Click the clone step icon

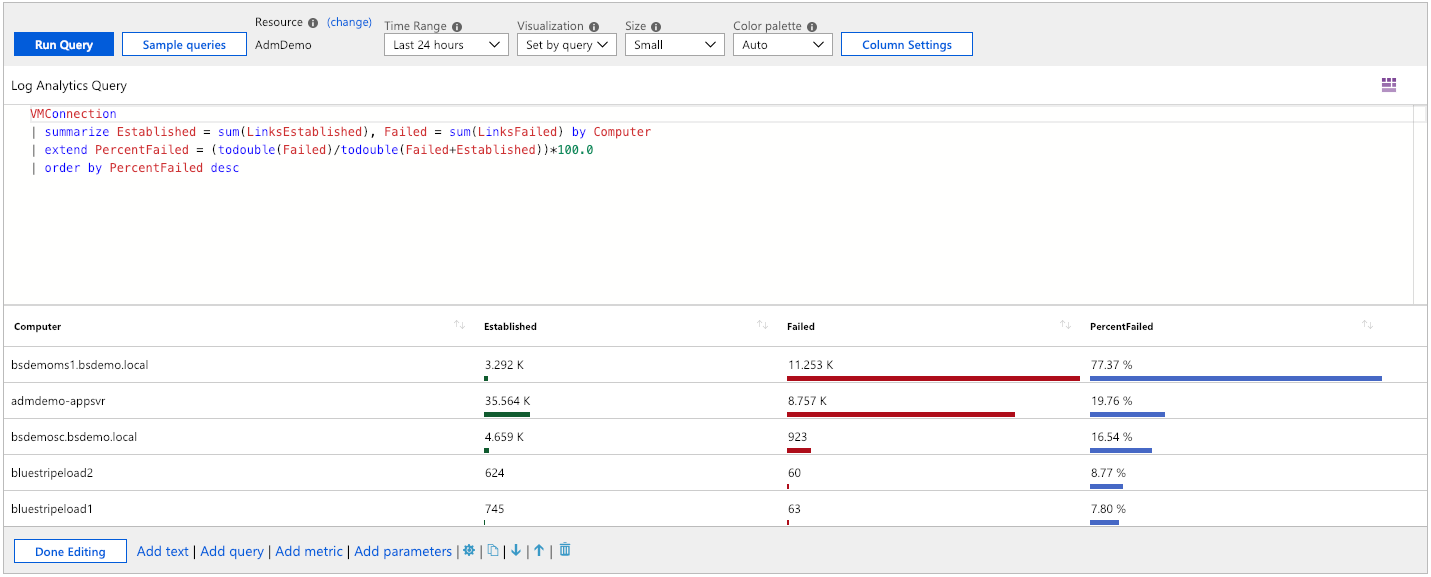pyautogui.click(x=493, y=551)
